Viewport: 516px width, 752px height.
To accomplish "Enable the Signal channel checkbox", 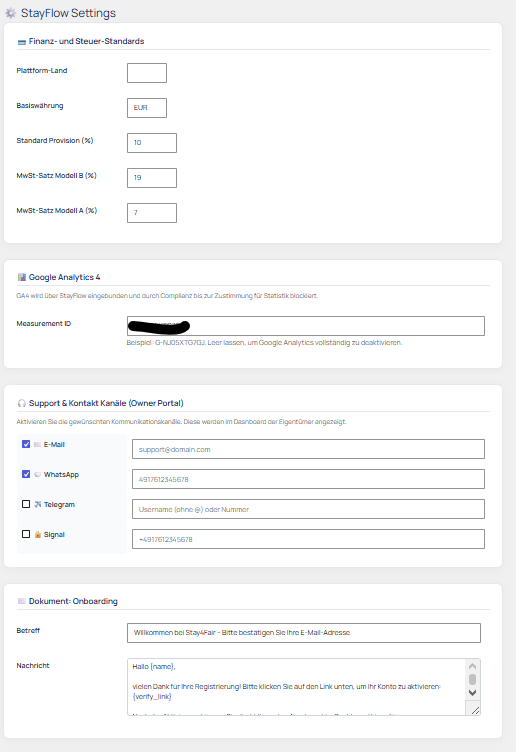I will tap(26, 534).
